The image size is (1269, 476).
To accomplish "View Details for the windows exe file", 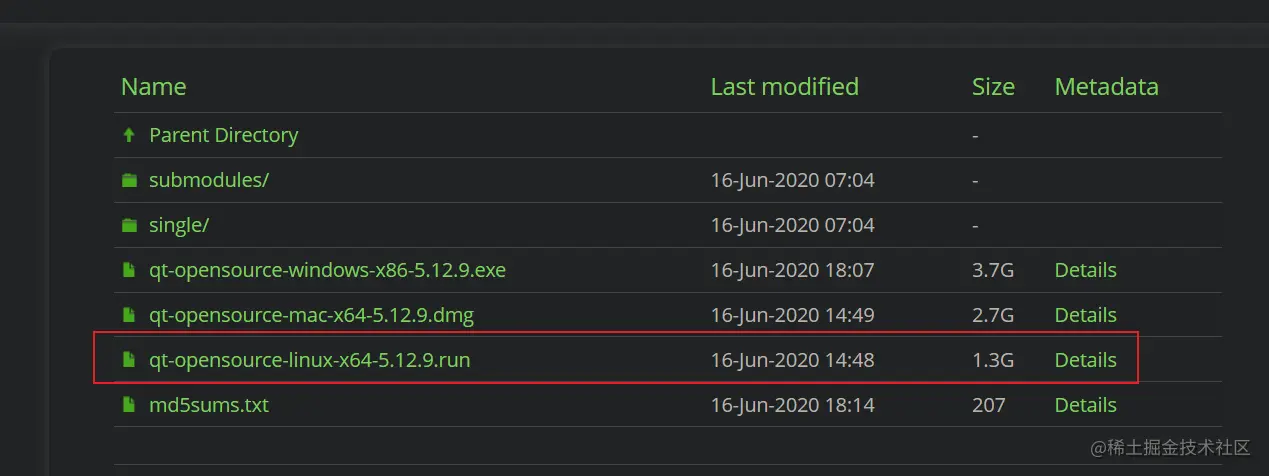I will pyautogui.click(x=1085, y=270).
